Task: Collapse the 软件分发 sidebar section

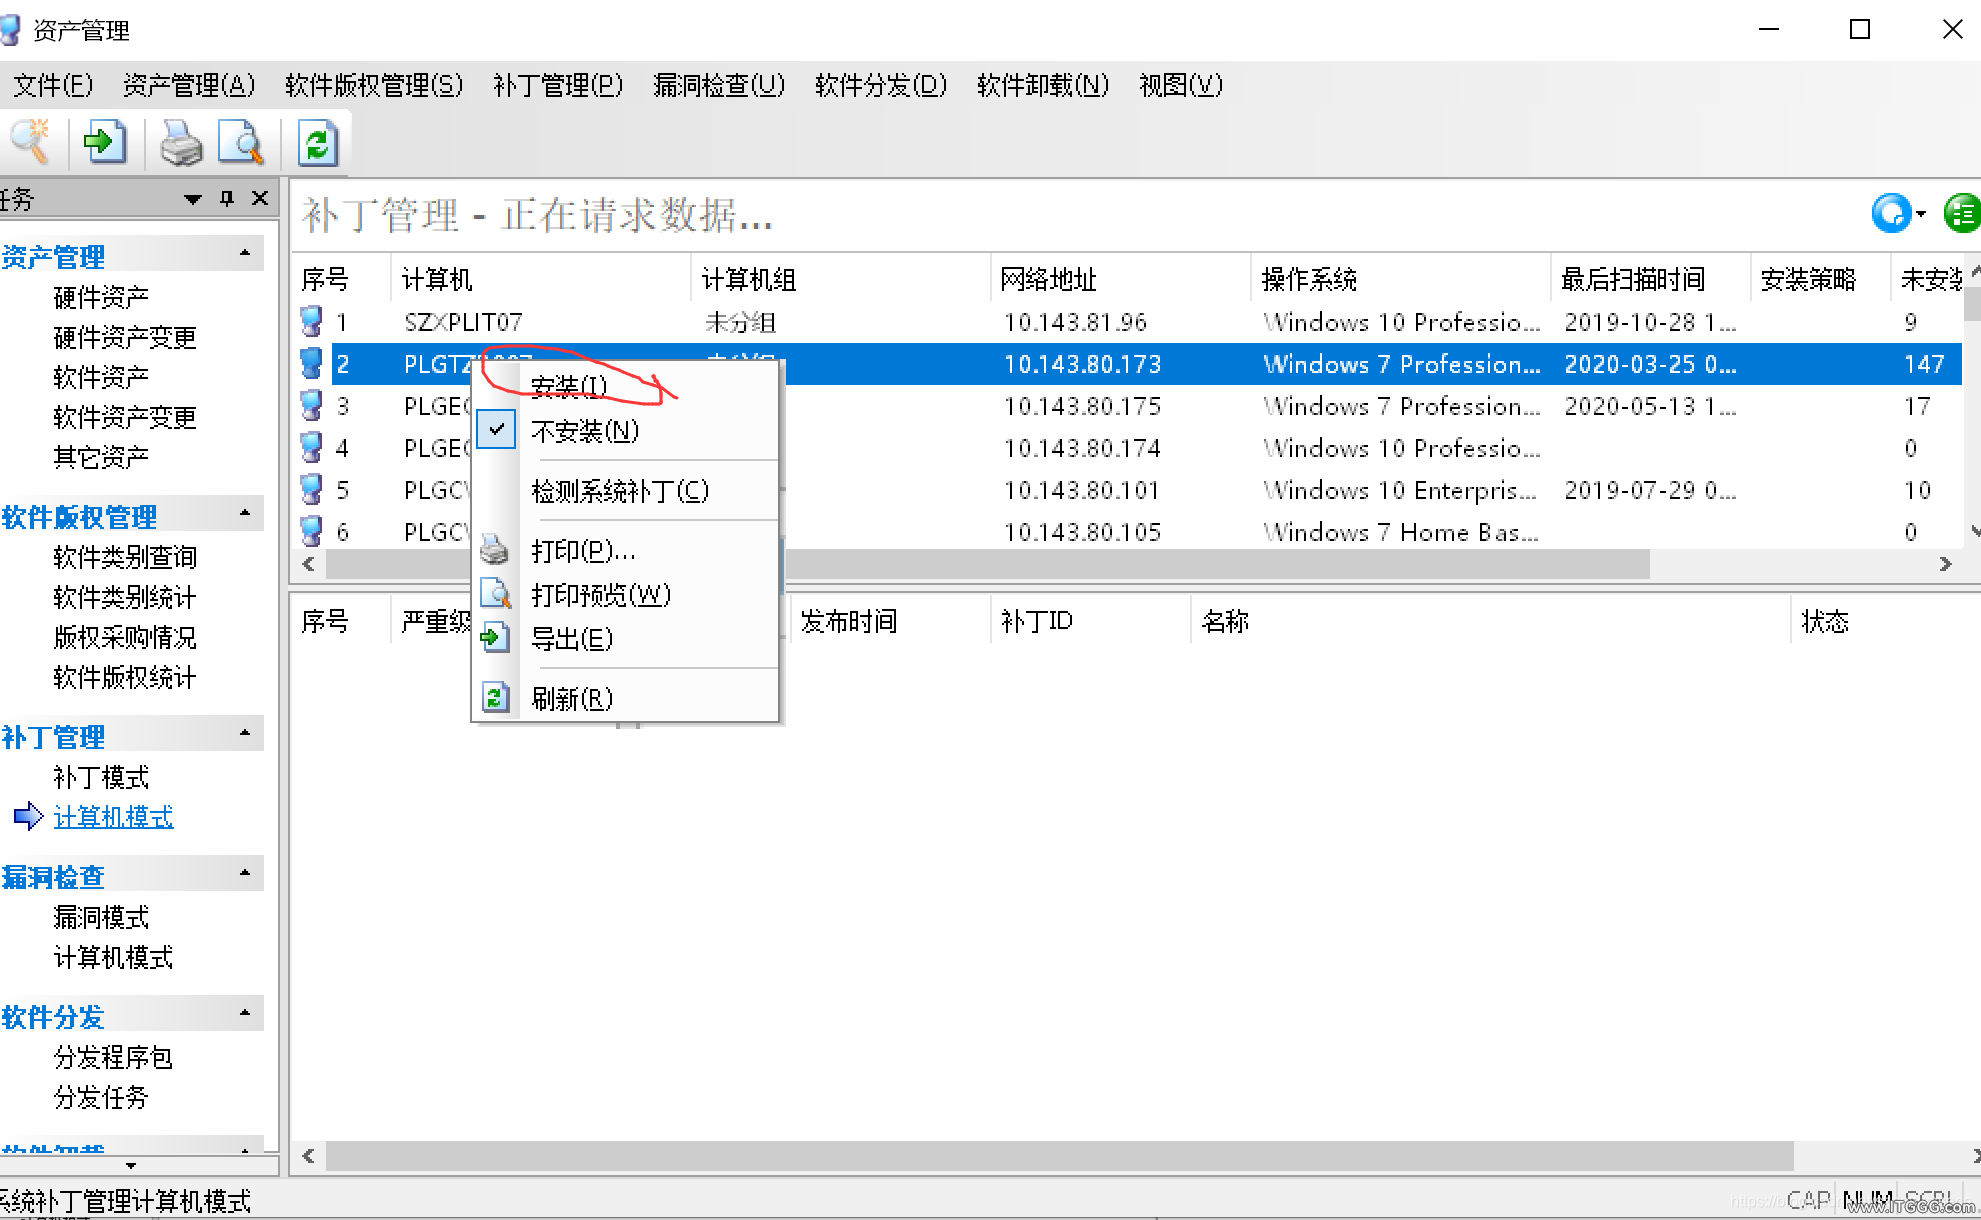Action: click(245, 1013)
